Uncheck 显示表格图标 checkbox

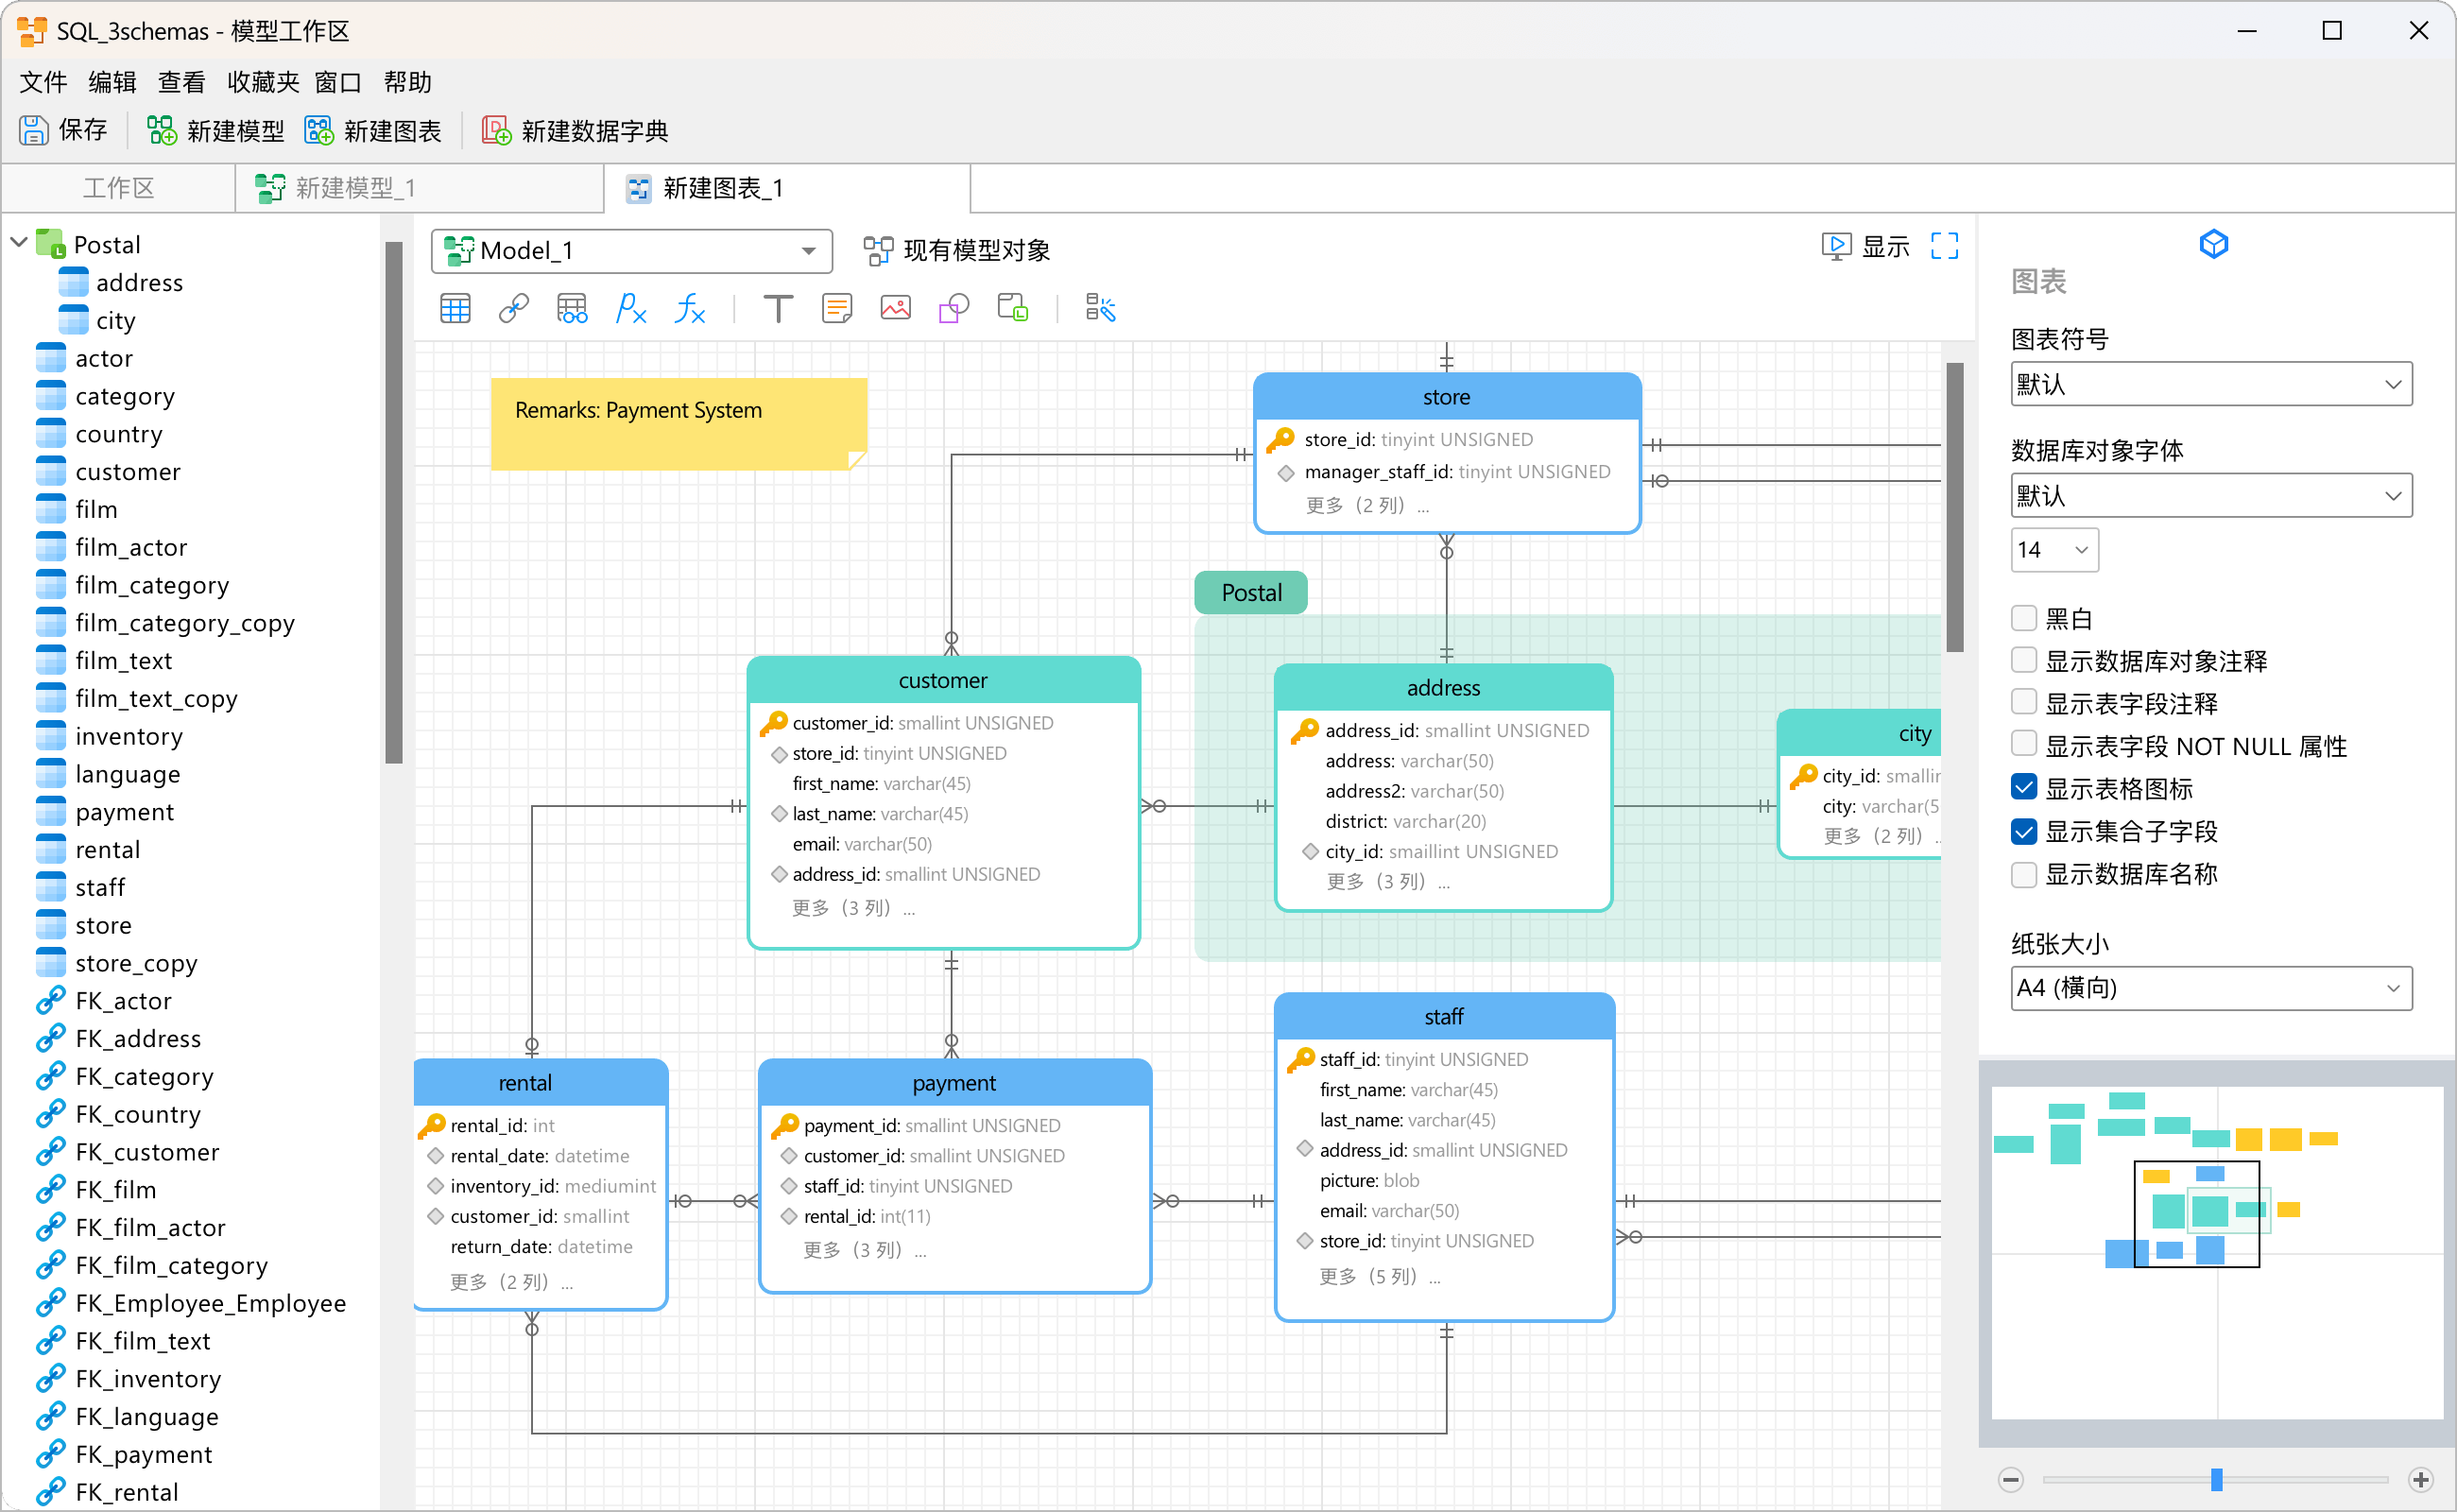(x=2023, y=788)
